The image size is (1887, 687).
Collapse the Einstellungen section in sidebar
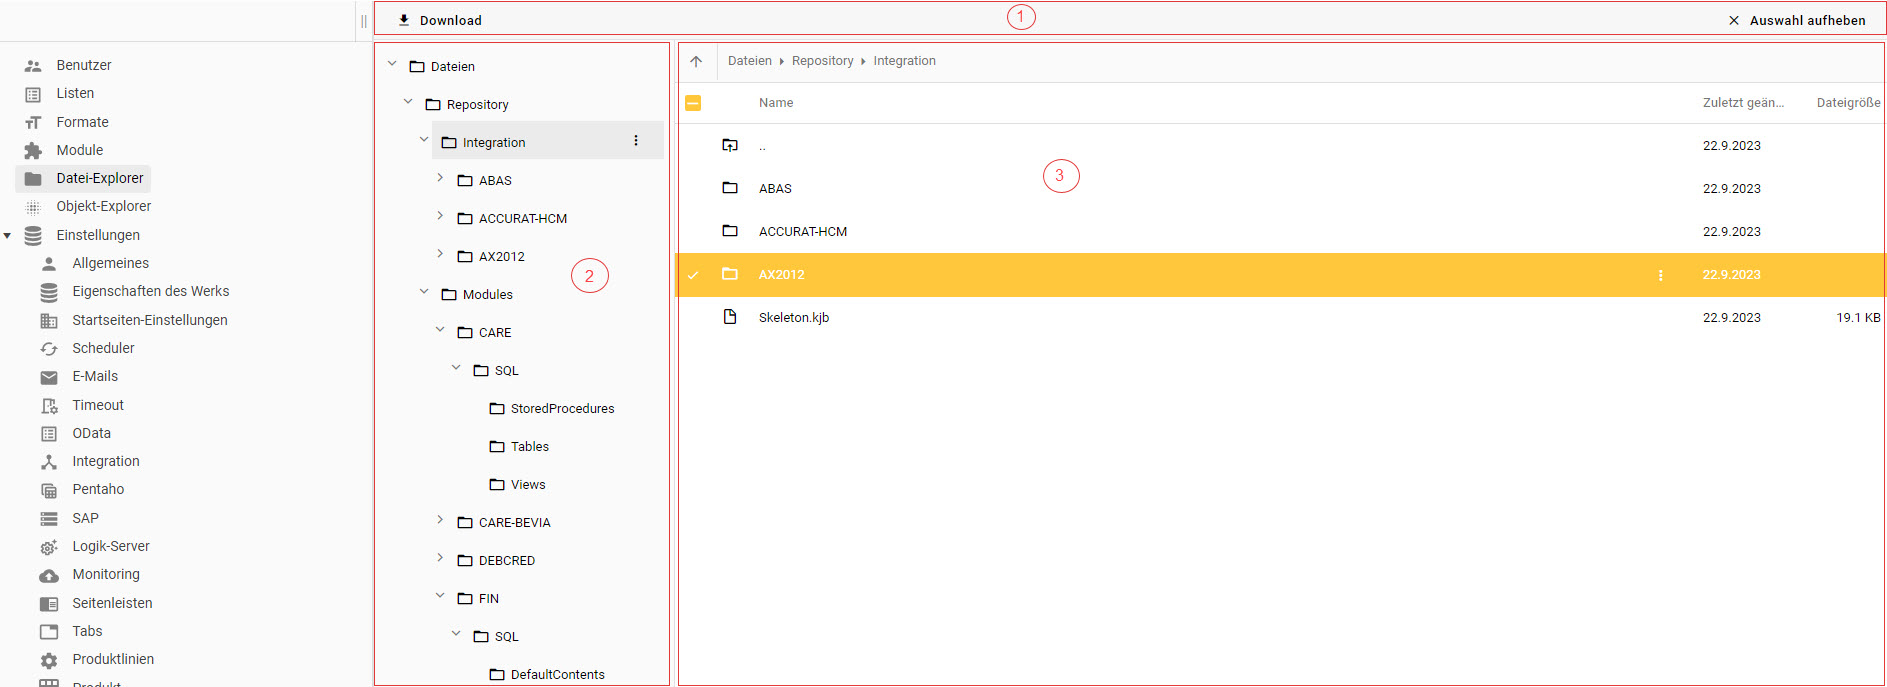point(8,236)
